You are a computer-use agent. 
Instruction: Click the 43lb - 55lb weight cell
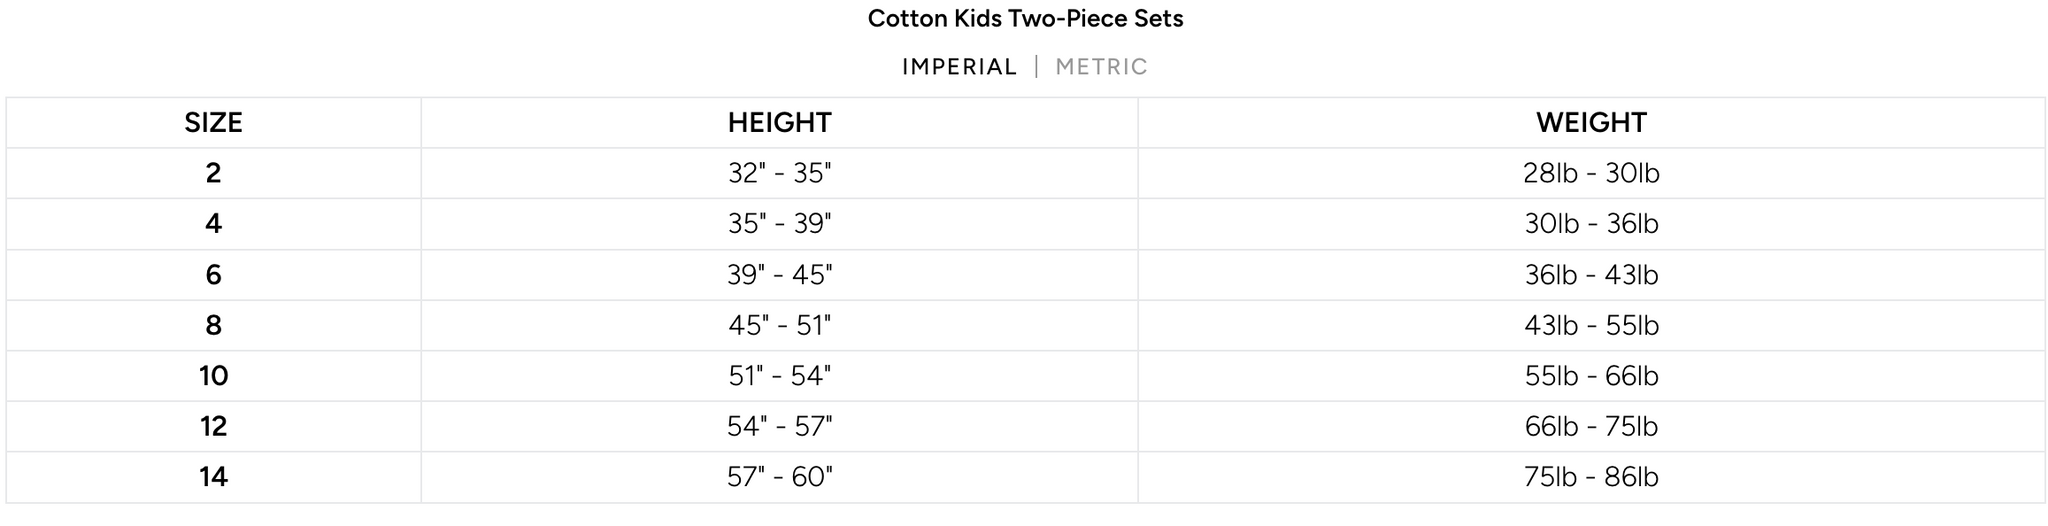(1591, 326)
